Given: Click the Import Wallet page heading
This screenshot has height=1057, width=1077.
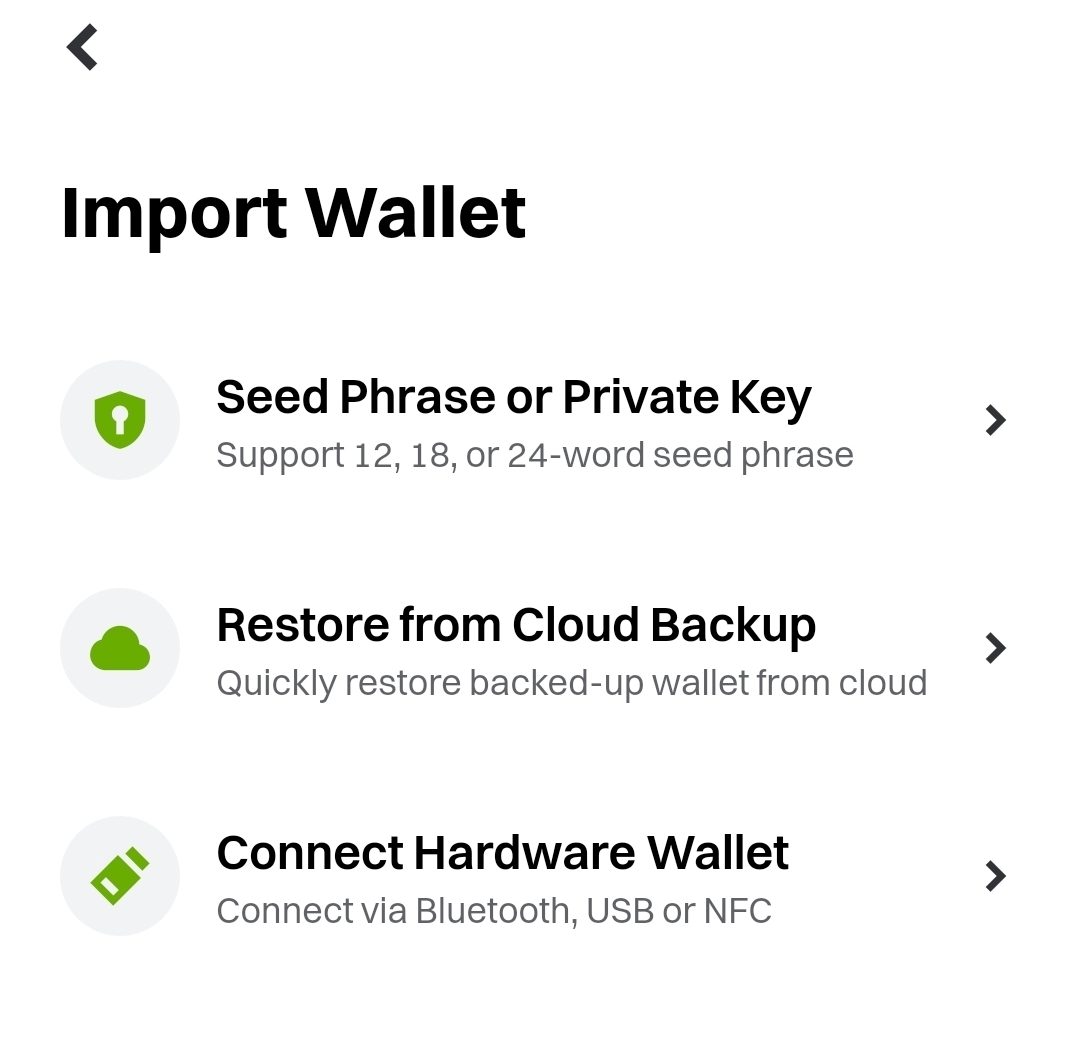Looking at the screenshot, I should [x=293, y=212].
